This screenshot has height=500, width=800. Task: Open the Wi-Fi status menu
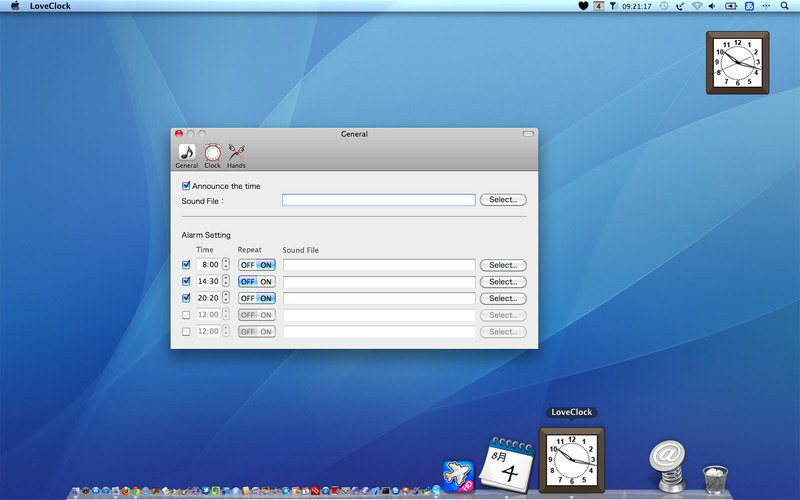coord(697,6)
